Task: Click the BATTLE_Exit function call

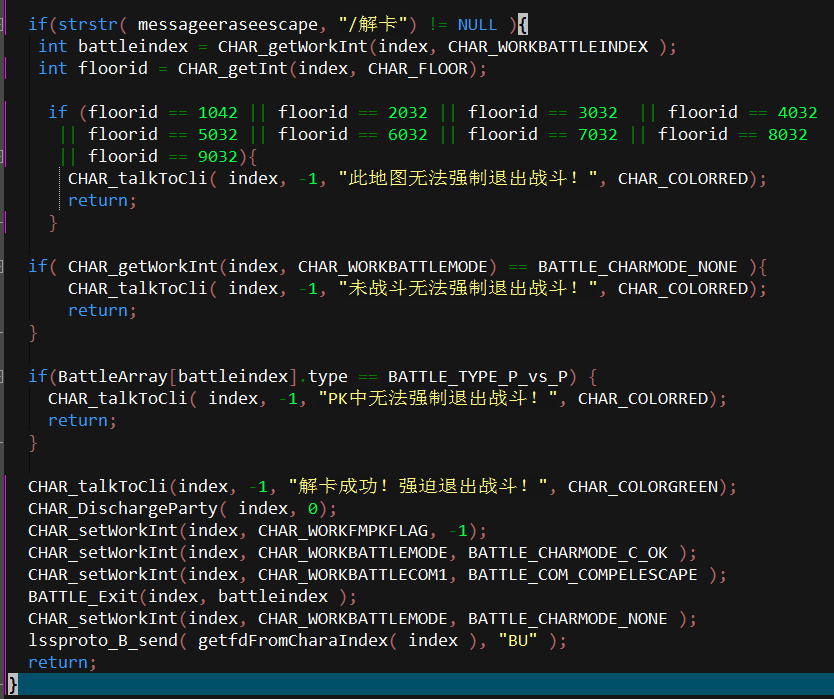Action: (x=83, y=597)
